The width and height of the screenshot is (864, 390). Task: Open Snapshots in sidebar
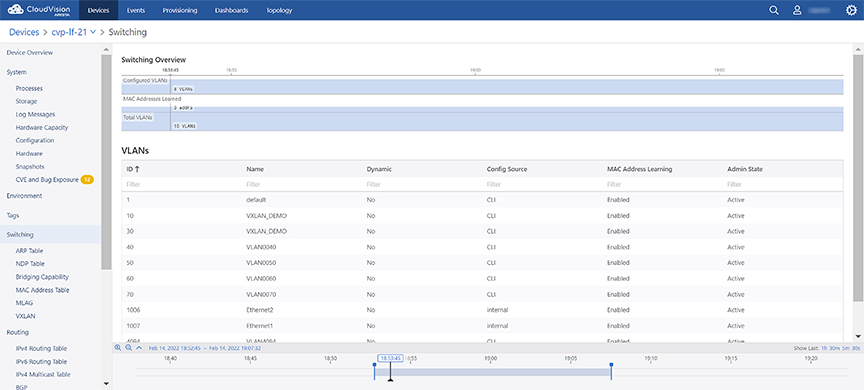point(30,166)
